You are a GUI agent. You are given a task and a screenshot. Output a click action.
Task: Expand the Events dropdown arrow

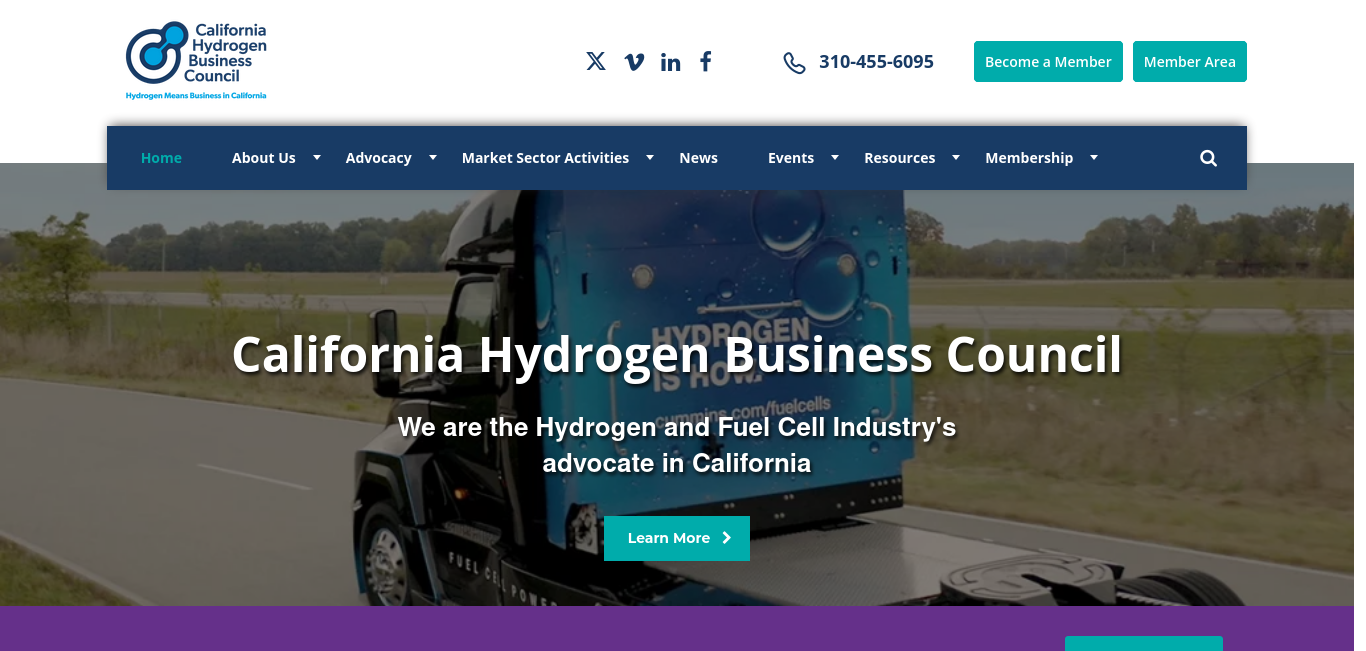835,157
